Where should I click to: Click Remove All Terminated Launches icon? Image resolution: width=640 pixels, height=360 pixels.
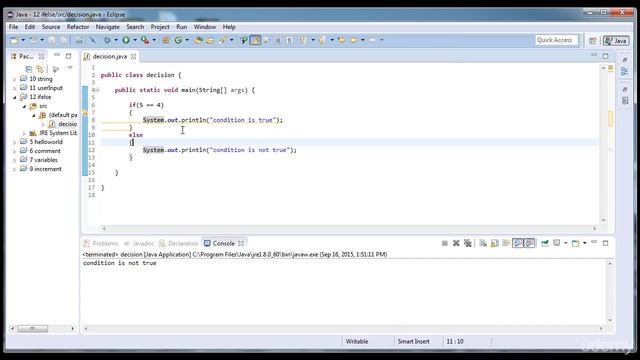click(x=468, y=243)
